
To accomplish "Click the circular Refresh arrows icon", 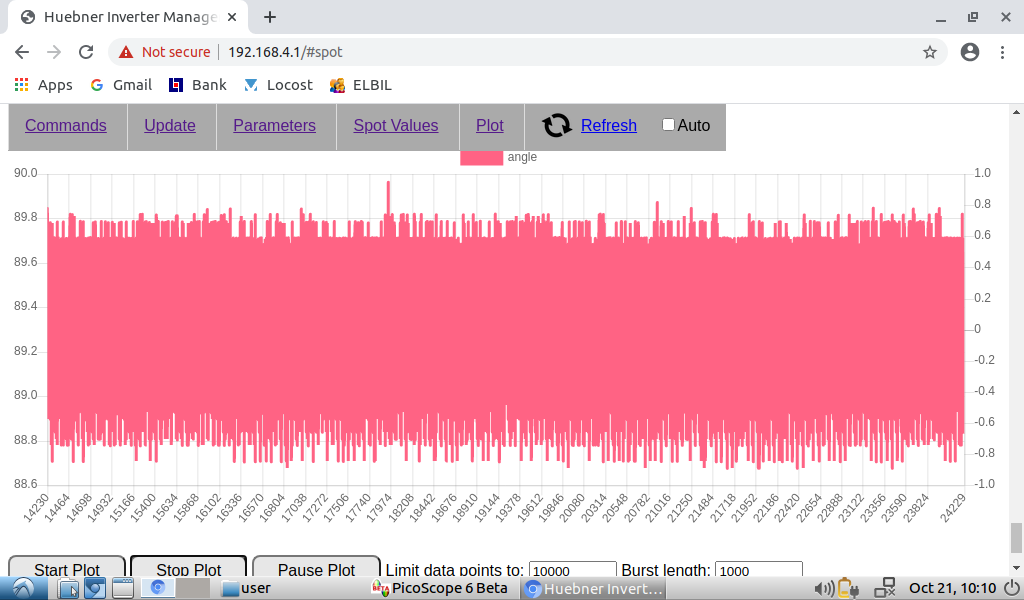I will [x=557, y=125].
